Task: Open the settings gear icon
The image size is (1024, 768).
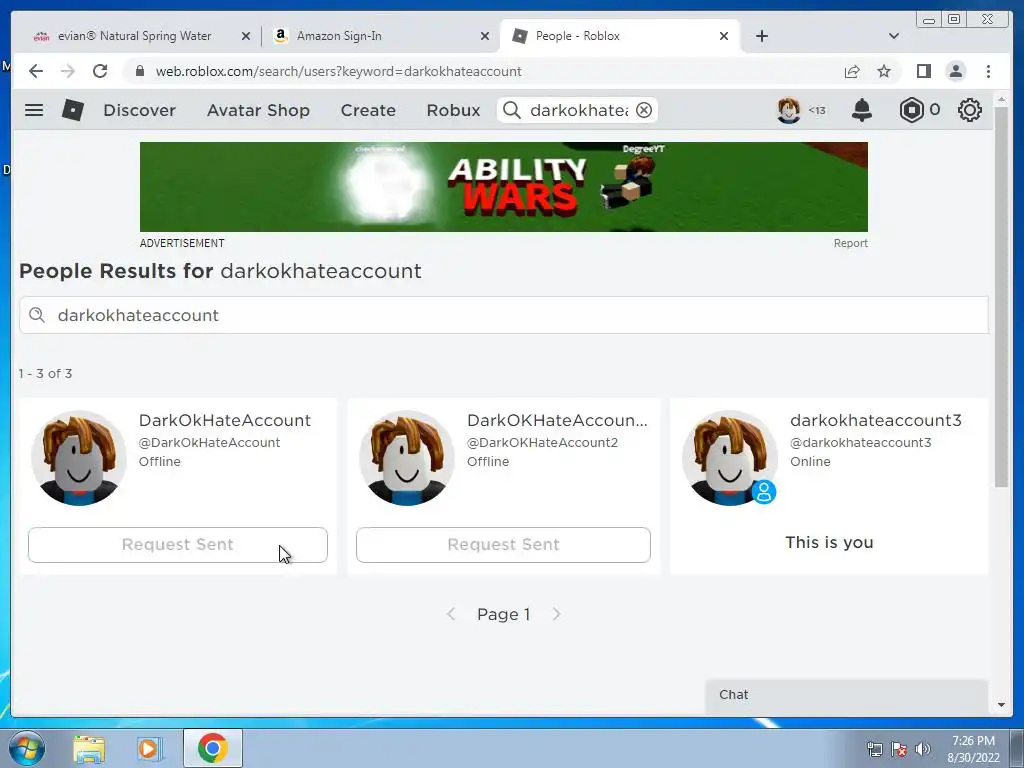Action: (970, 110)
